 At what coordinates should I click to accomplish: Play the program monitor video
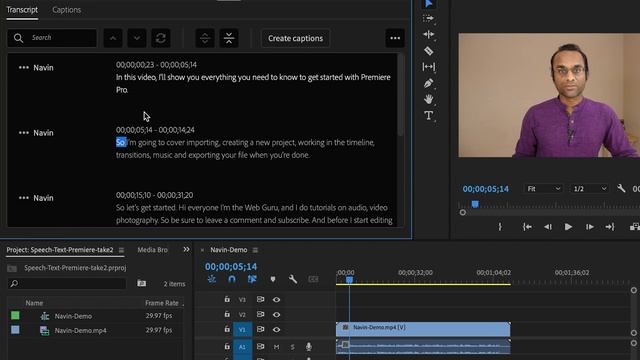pos(568,227)
